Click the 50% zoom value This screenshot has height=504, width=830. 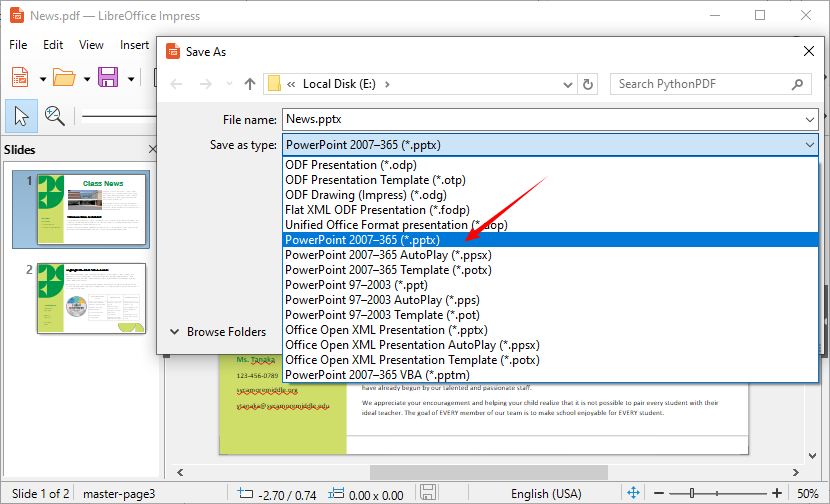[x=807, y=494]
